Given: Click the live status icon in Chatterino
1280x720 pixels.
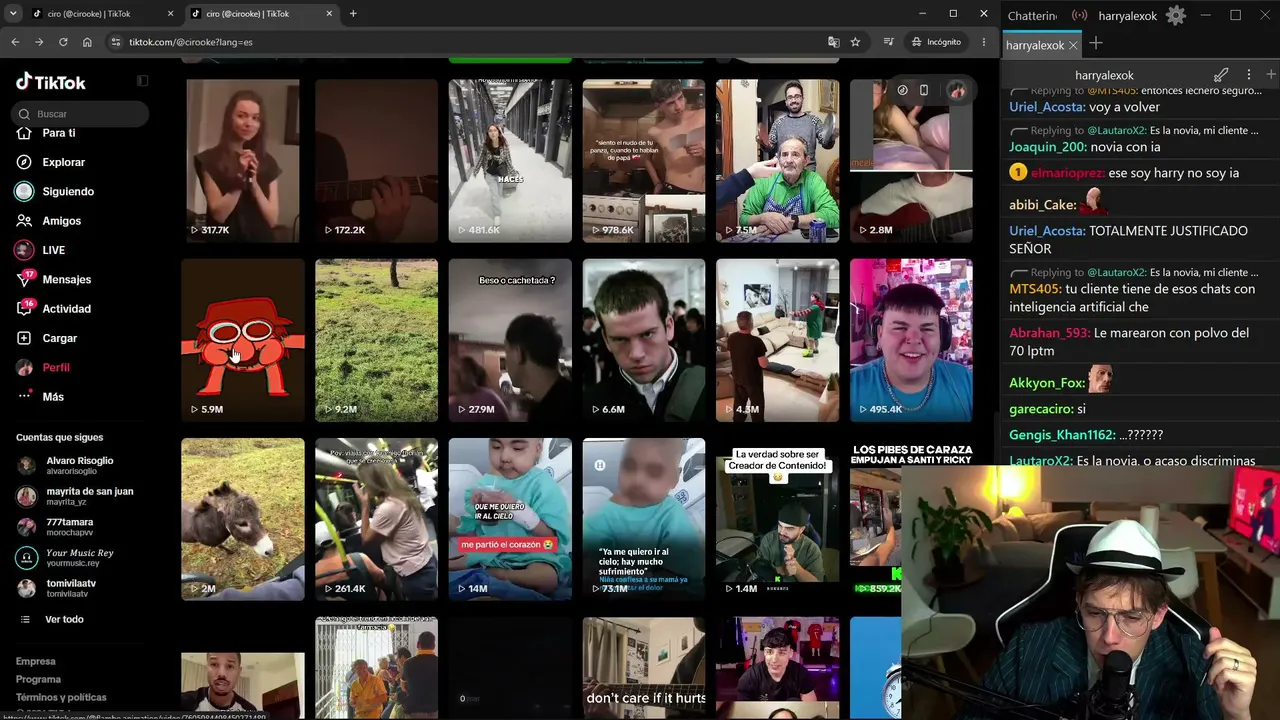Looking at the screenshot, I should click(1079, 15).
